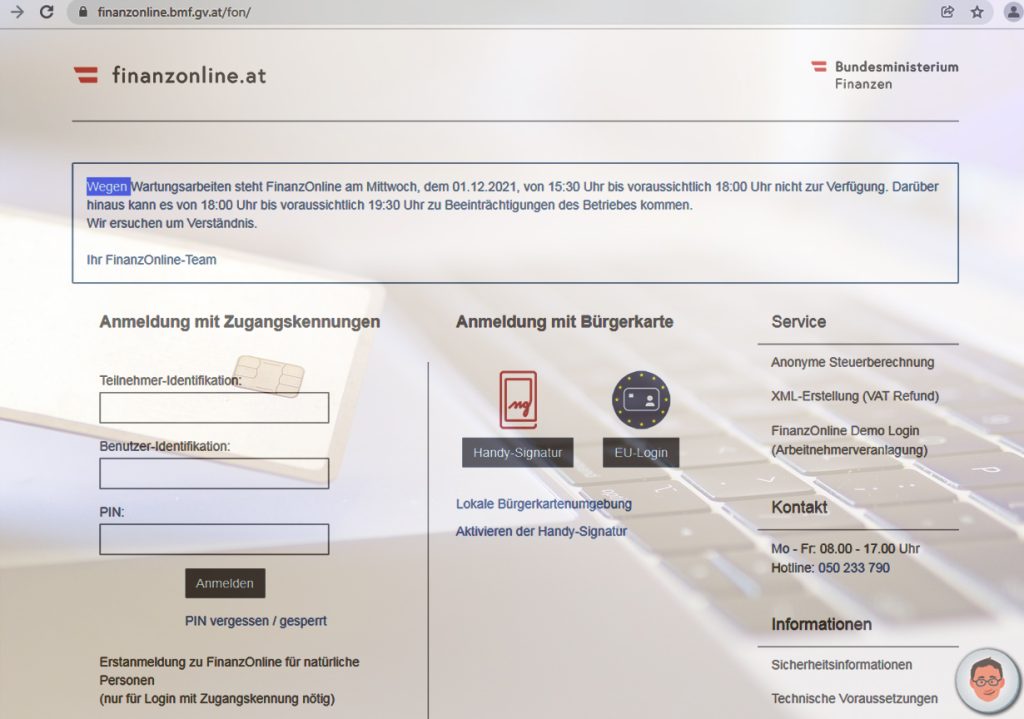Click the Handy-Signatur button
Viewport: 1024px width, 719px height.
tap(518, 453)
